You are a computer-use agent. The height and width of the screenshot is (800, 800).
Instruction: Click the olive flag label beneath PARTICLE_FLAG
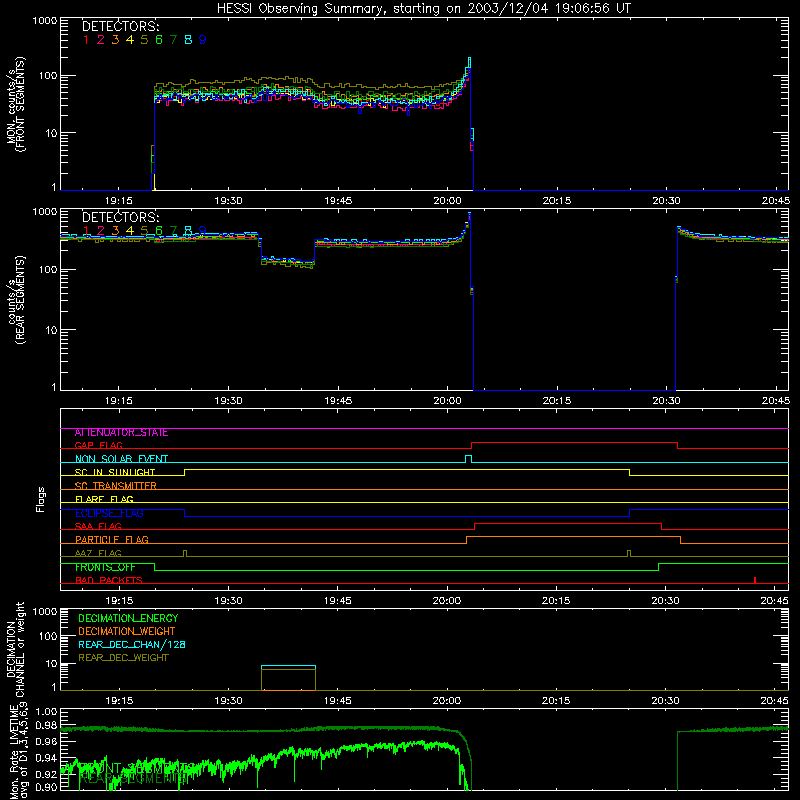click(98, 553)
